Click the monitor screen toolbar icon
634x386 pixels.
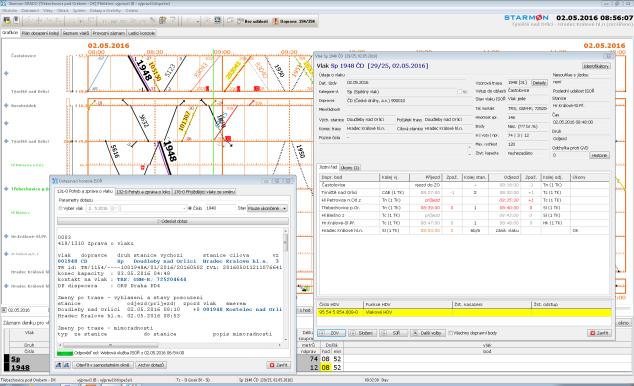(x=218, y=20)
